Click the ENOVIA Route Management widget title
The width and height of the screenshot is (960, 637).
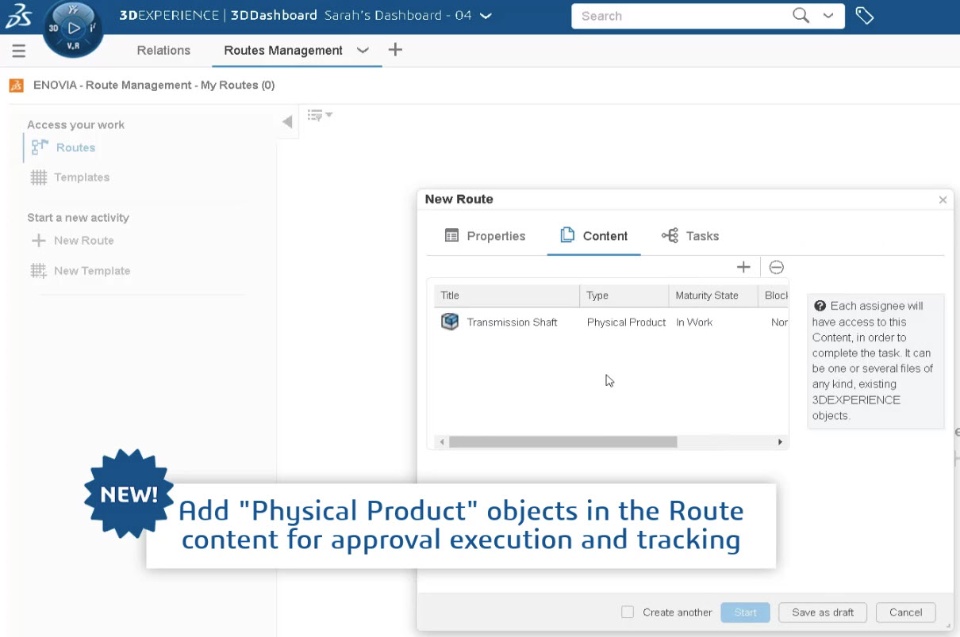click(x=154, y=85)
